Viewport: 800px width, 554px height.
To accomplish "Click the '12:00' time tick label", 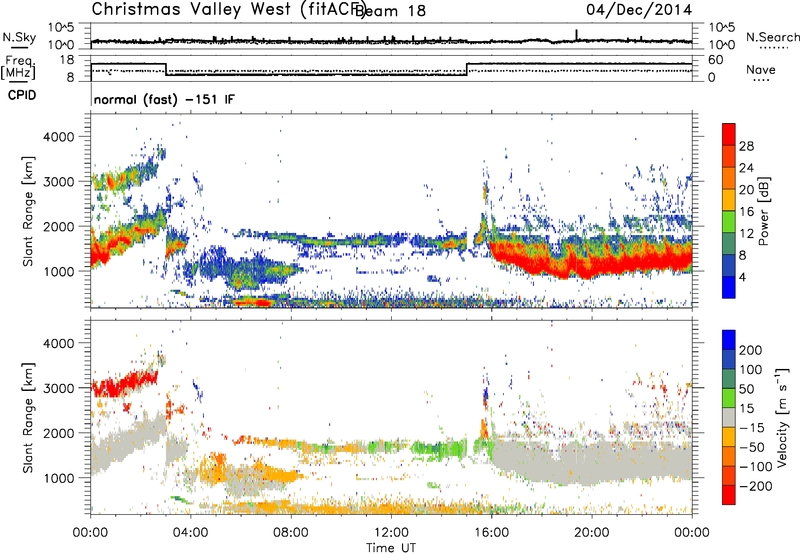I will pyautogui.click(x=391, y=533).
